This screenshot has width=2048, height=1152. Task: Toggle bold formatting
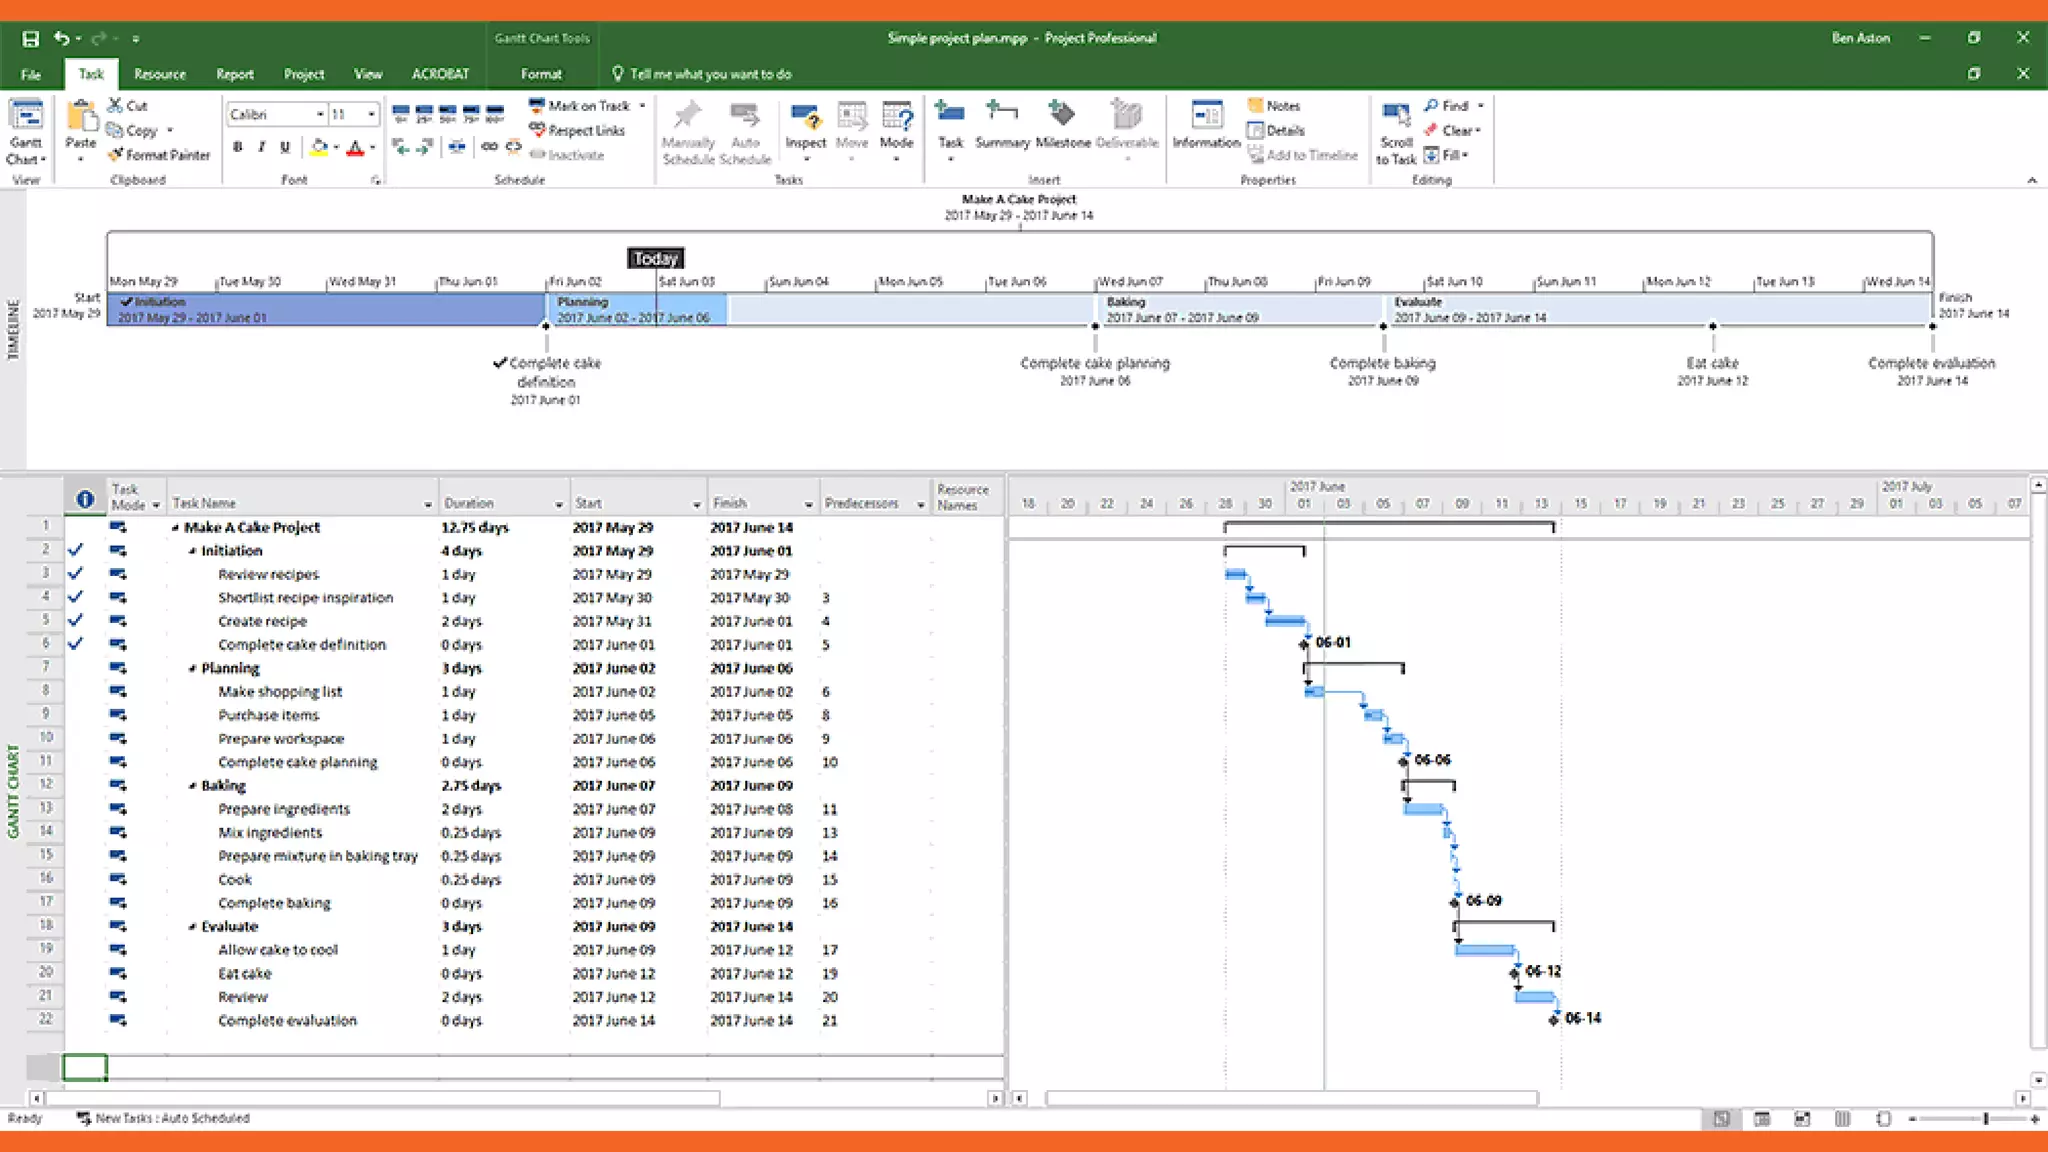[x=237, y=147]
